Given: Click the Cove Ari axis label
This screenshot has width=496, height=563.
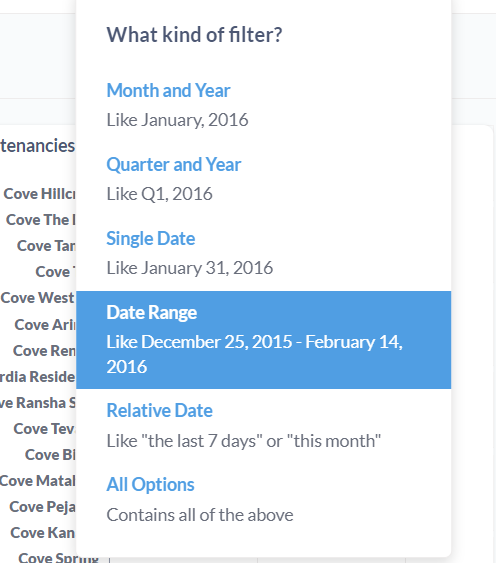Looking at the screenshot, I should (45, 325).
